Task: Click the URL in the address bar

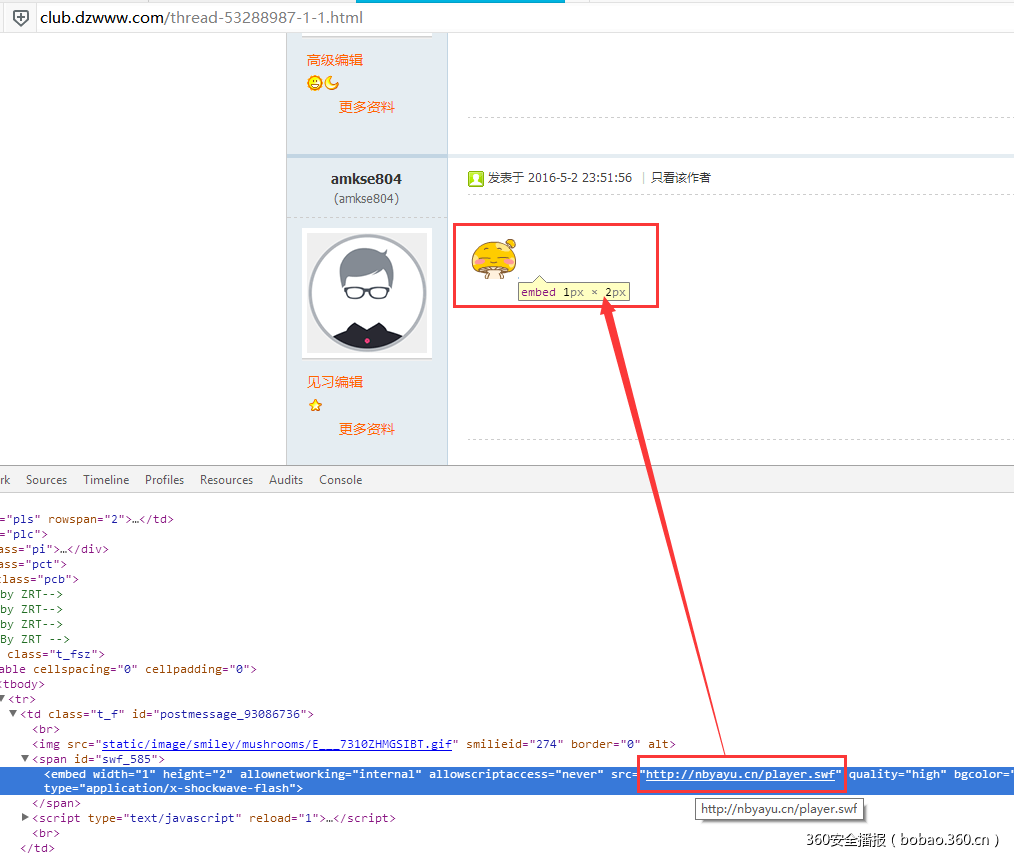Action: (x=201, y=18)
